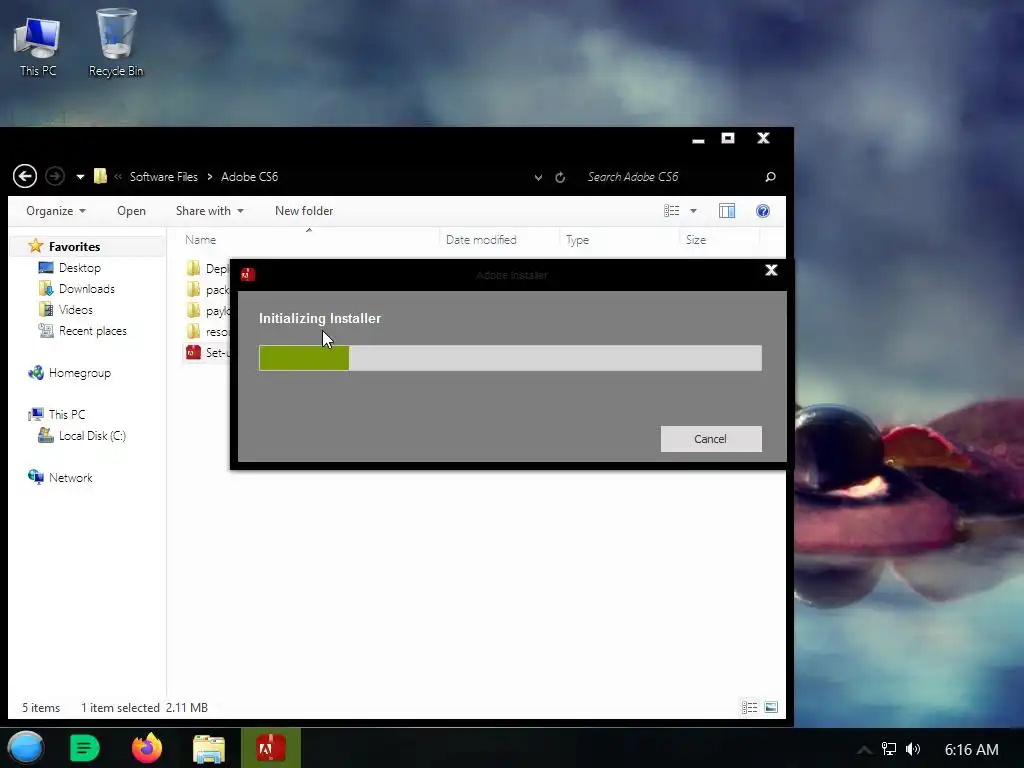Open recent locations dropdown arrow
Viewport: 1024px width, 768px height.
[80, 177]
